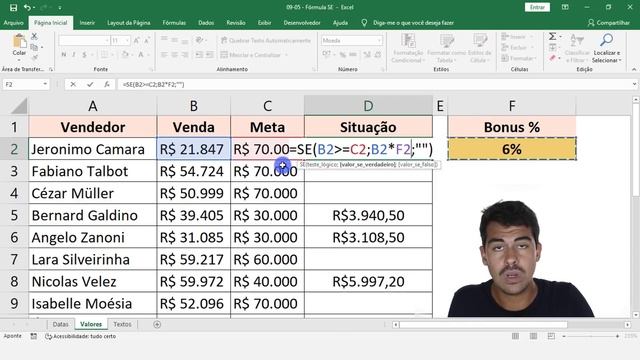This screenshot has width=640, height=360.
Task: Expand Mesclar e Centralizar dropdown arrow
Action: [286, 55]
